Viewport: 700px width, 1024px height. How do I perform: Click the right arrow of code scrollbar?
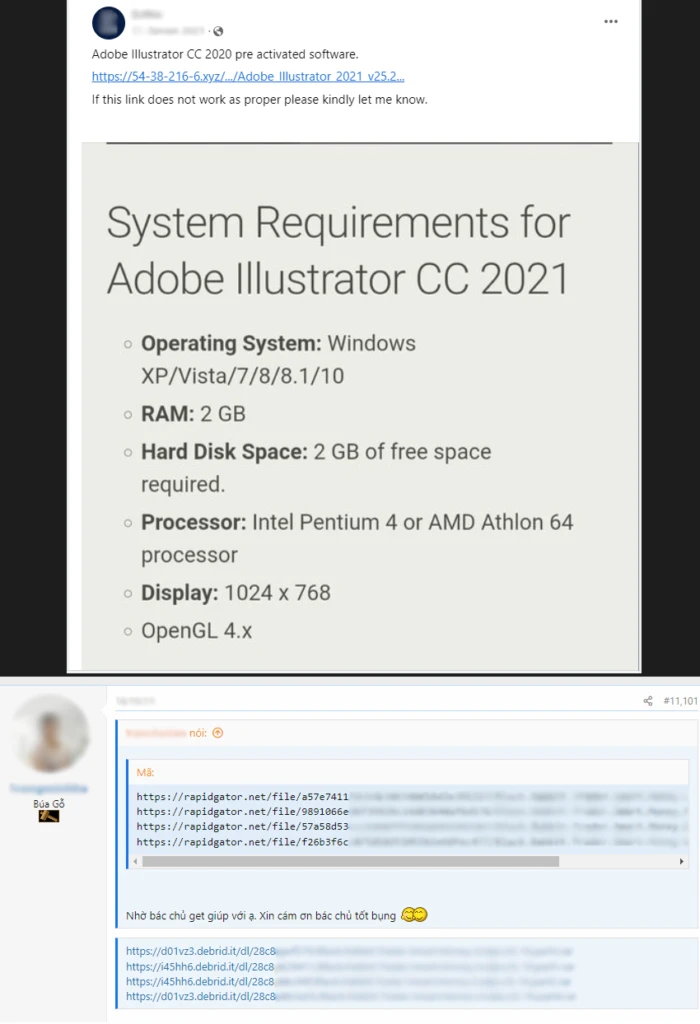tap(681, 861)
